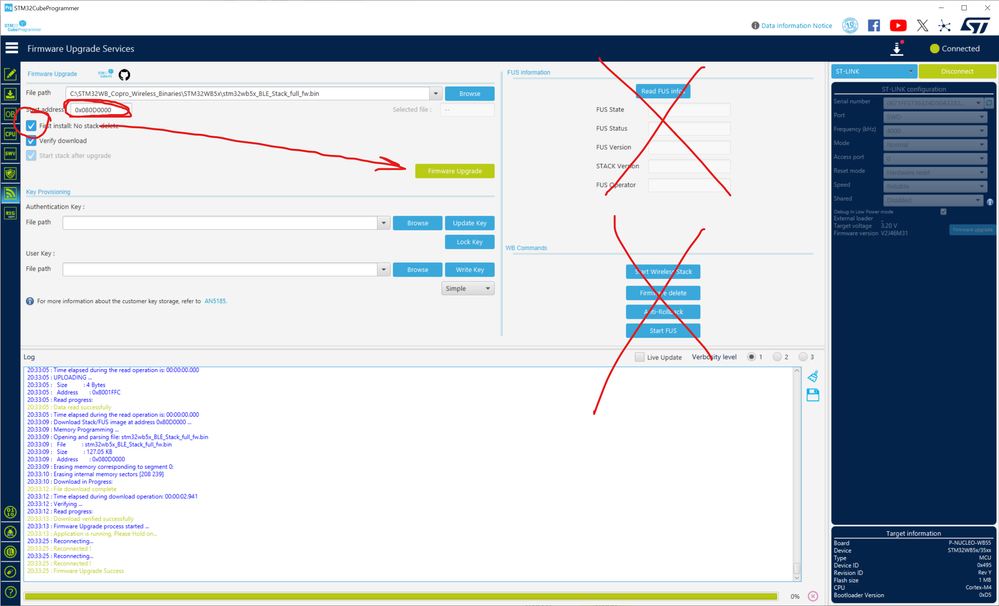Toggle First install checkbox
This screenshot has width=999, height=606.
point(31,126)
